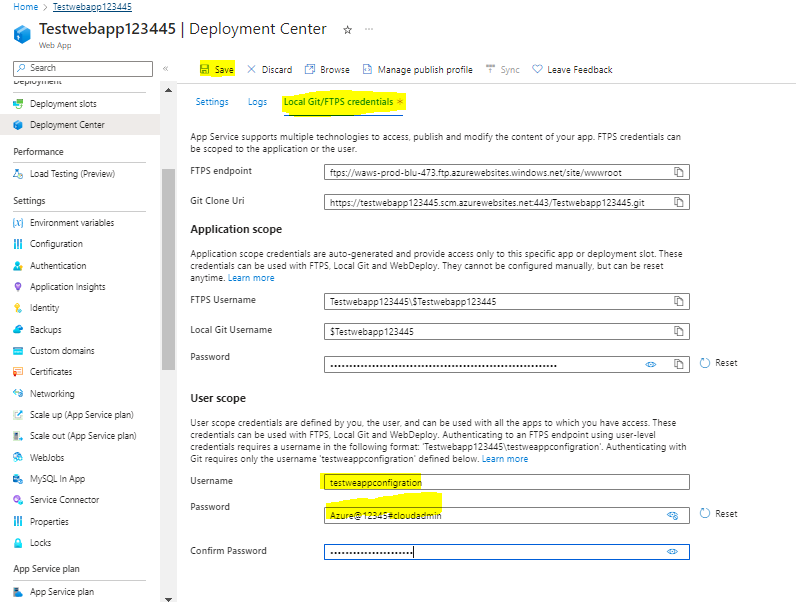Click the Custom domains icon
The height and width of the screenshot is (602, 796).
18,351
